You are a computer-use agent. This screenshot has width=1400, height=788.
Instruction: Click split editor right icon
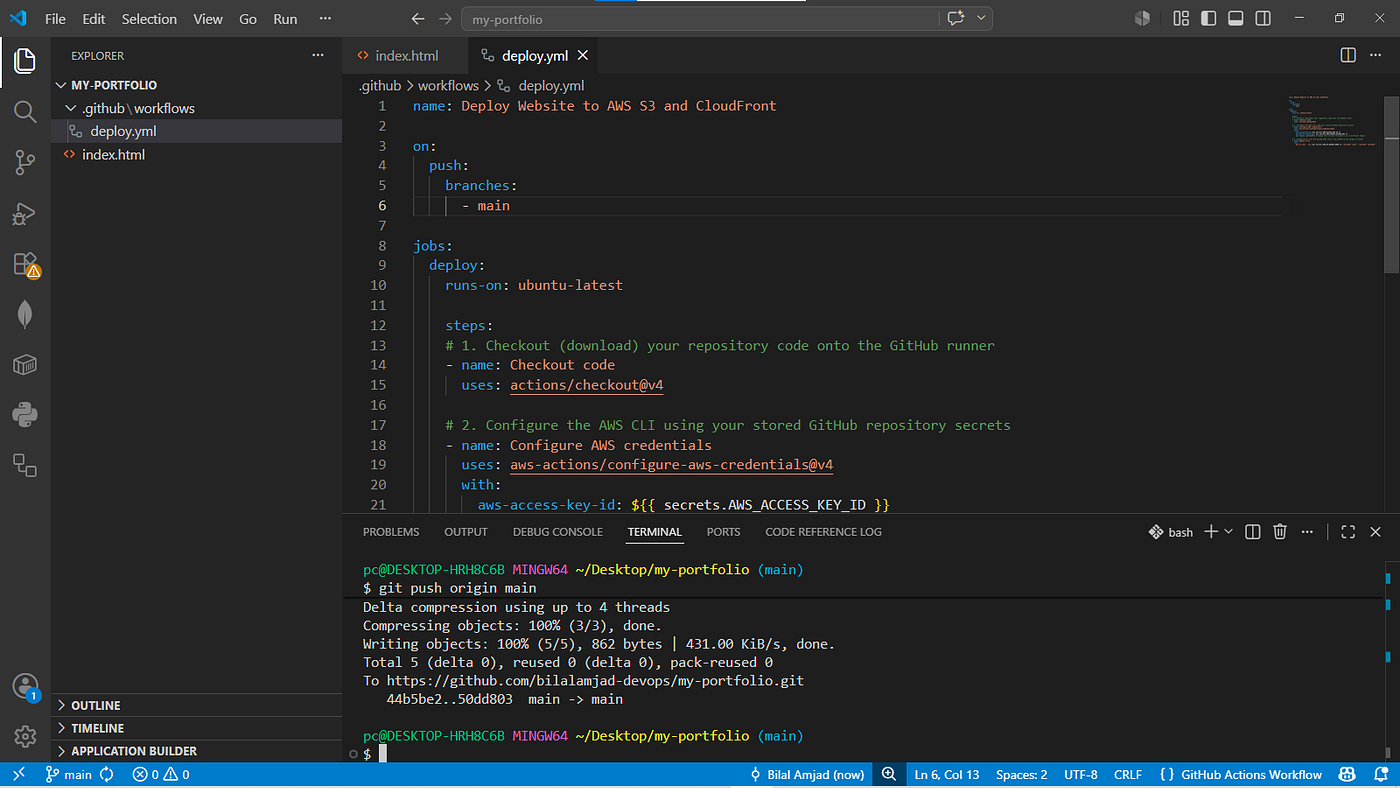click(1348, 55)
